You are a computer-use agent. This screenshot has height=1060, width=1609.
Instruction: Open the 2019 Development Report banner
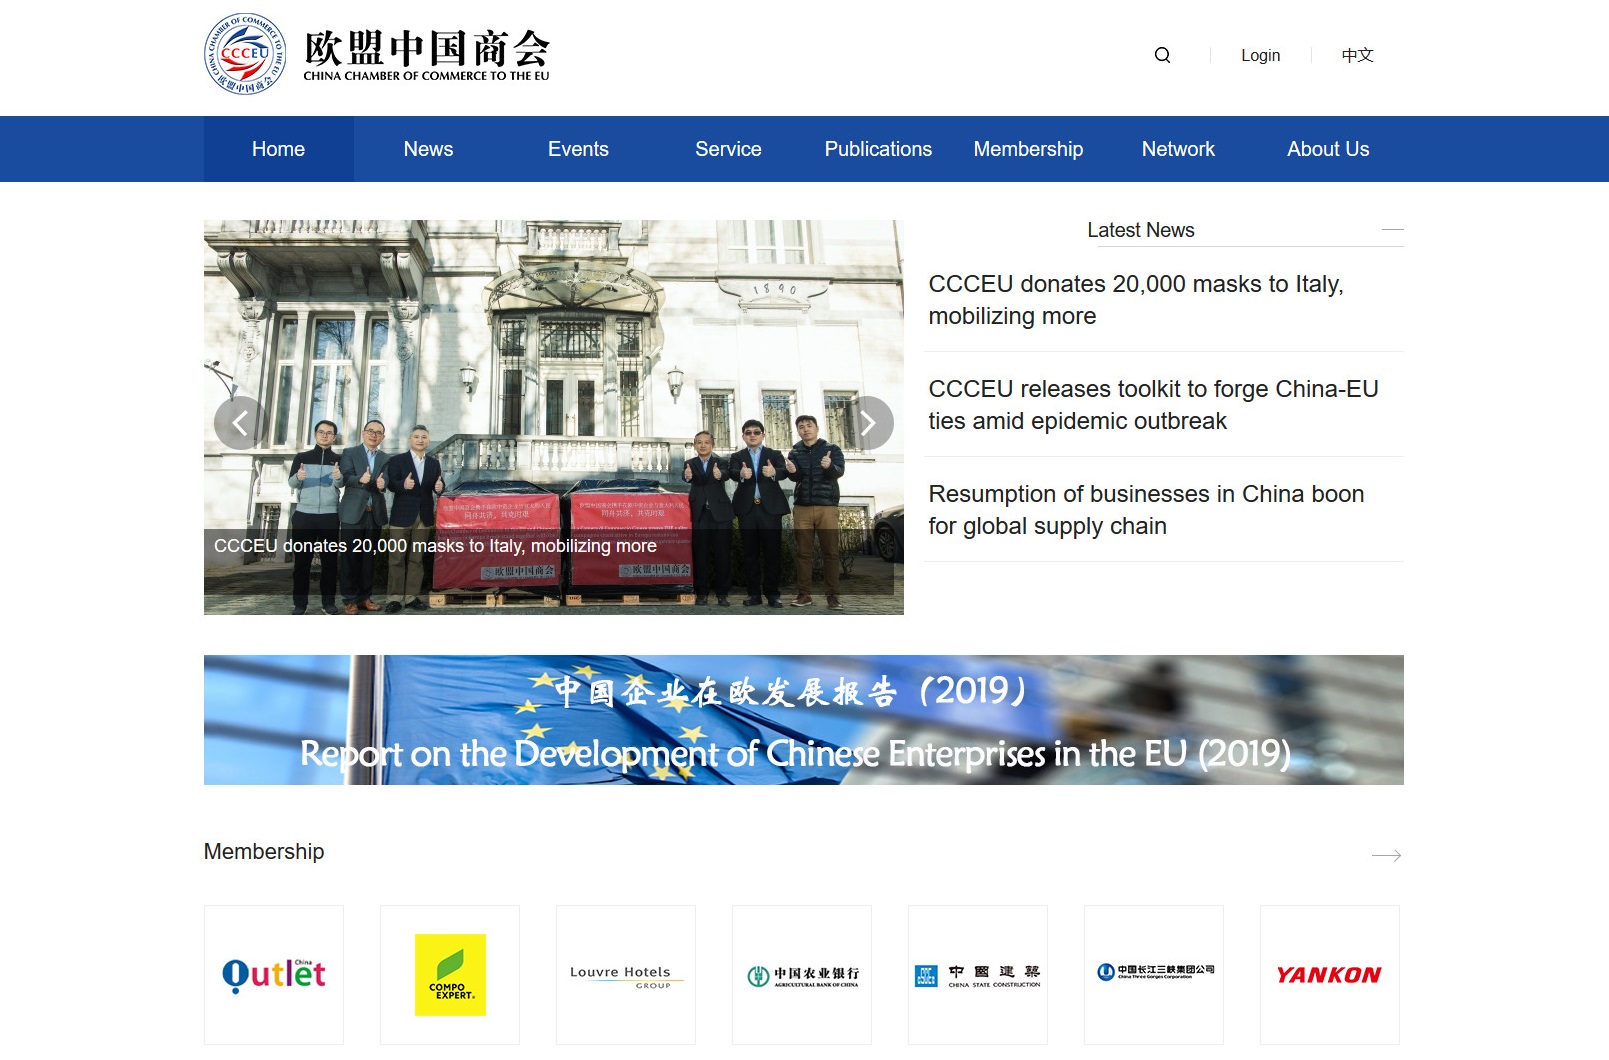803,720
